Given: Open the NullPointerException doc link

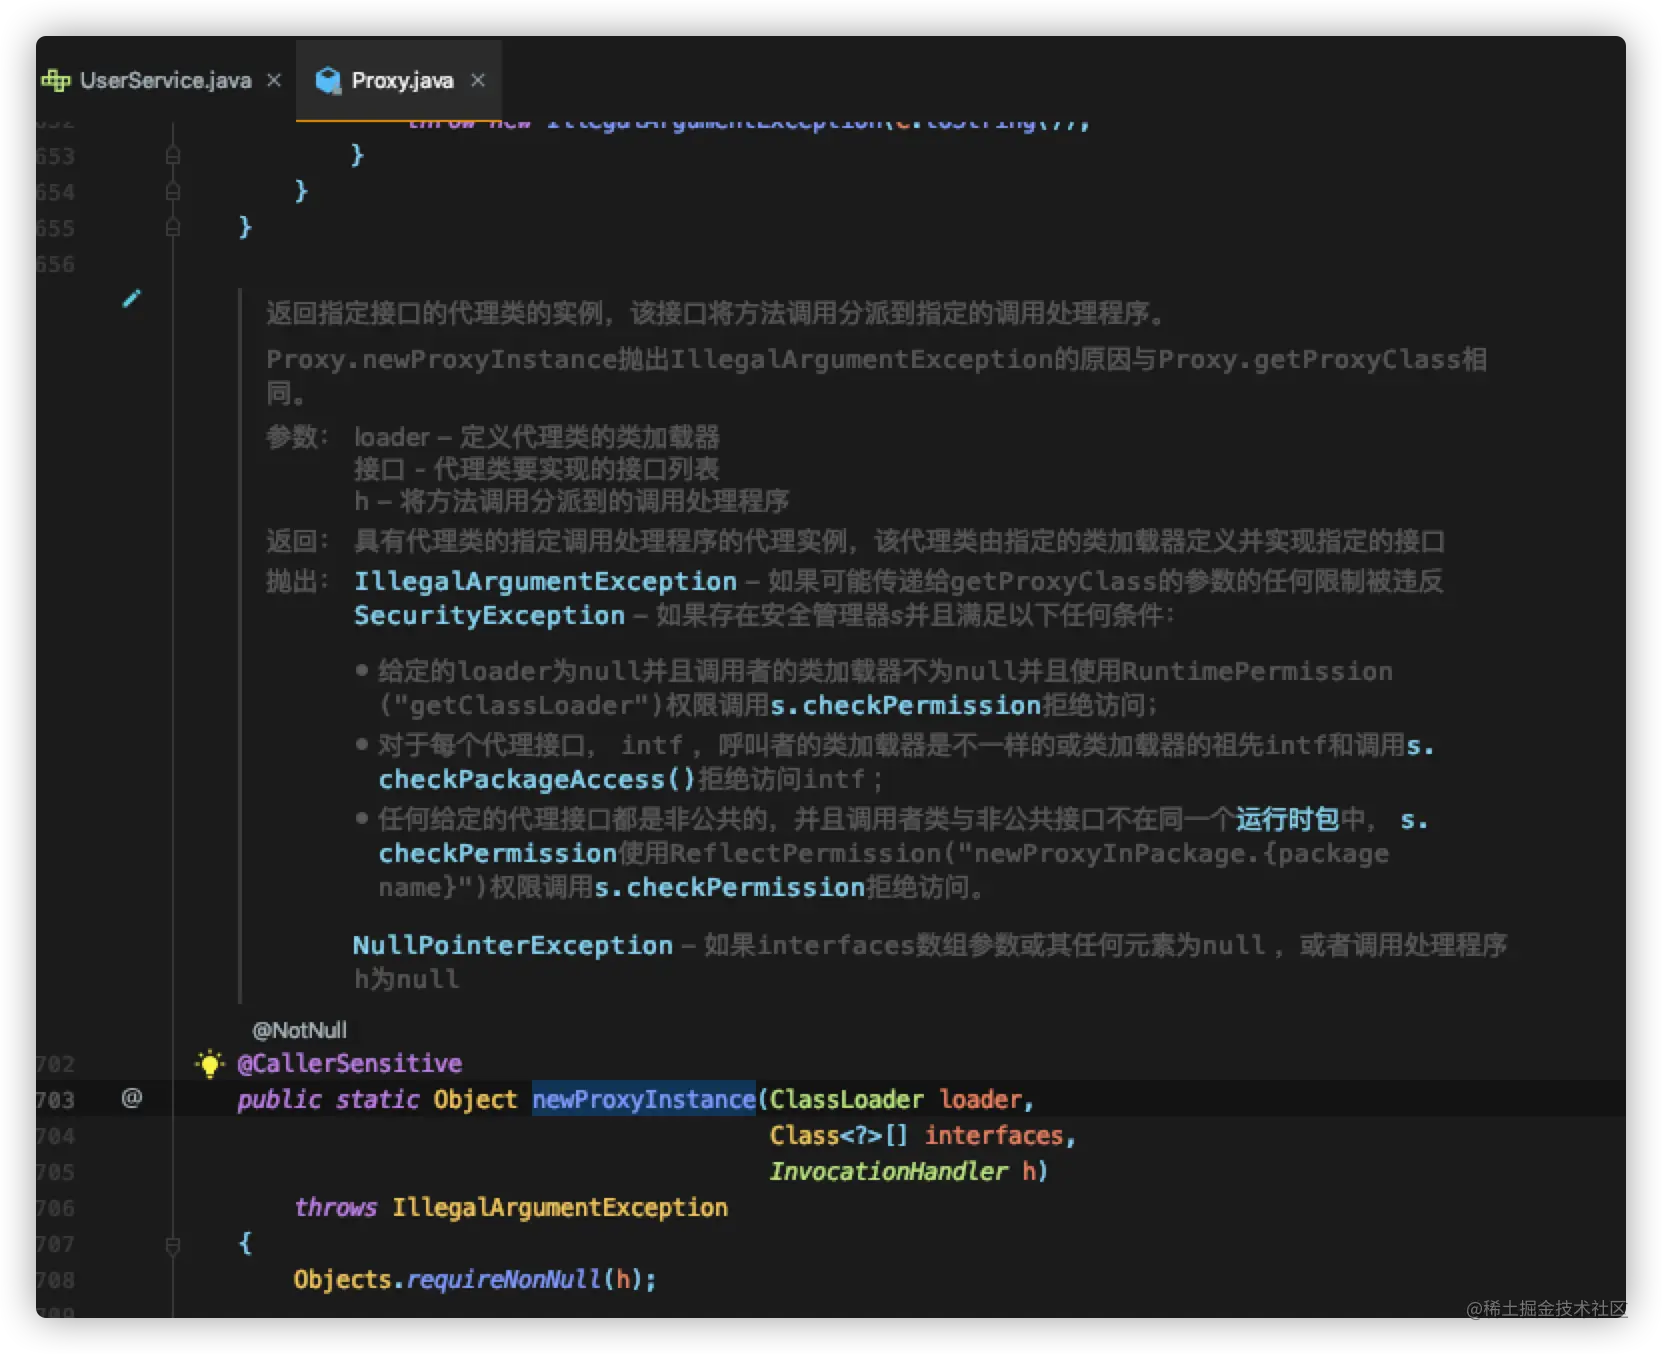Looking at the screenshot, I should [x=513, y=946].
